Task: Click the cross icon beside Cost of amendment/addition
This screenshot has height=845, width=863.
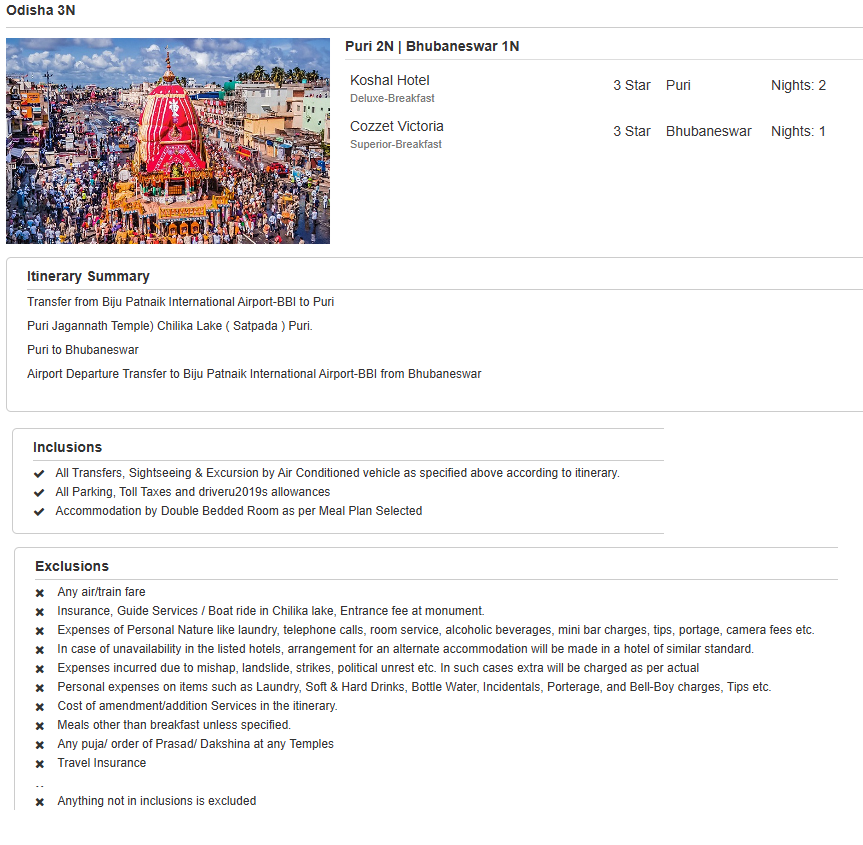Action: [40, 707]
